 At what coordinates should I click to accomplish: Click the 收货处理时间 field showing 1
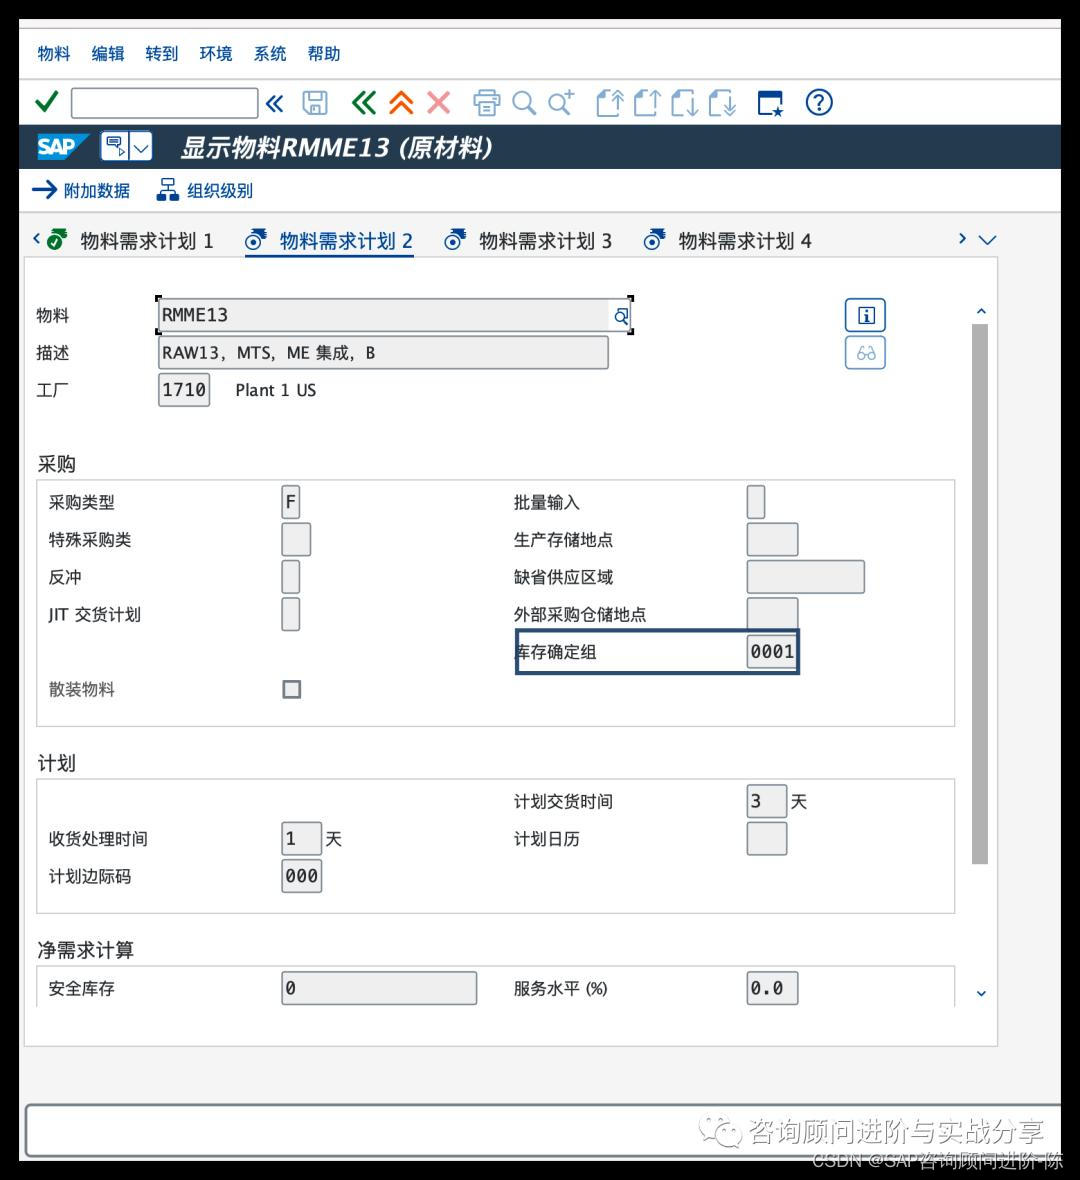[301, 838]
